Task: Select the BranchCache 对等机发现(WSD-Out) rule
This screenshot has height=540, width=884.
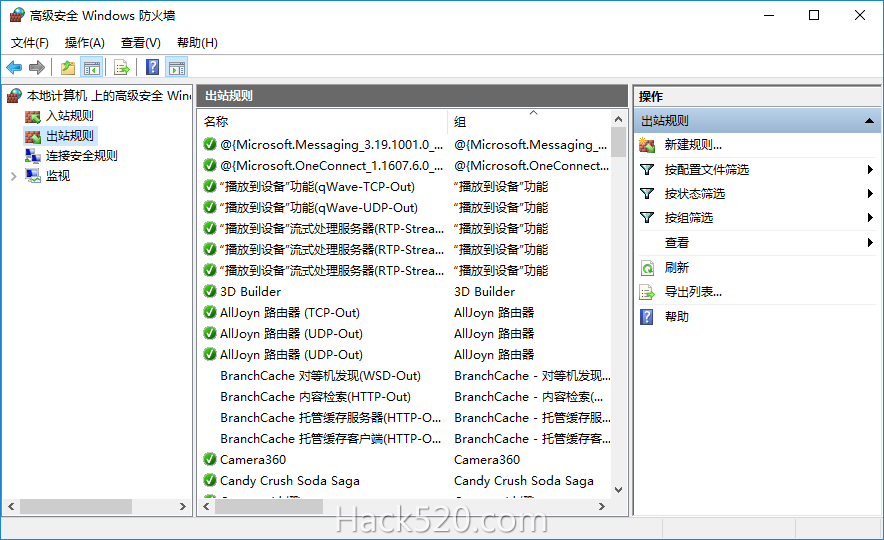Action: click(x=320, y=375)
